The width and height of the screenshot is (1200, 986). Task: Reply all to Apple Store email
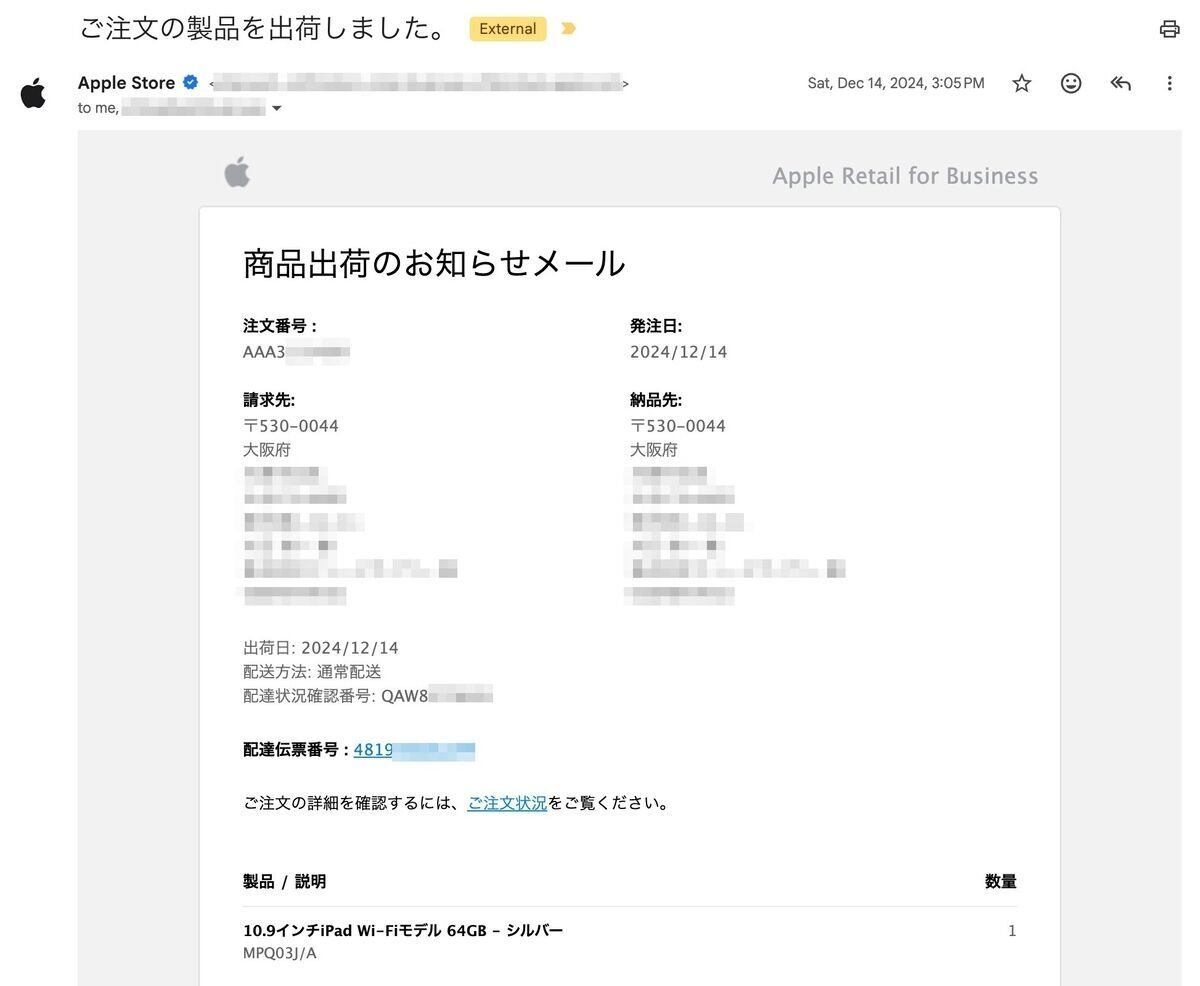(1120, 83)
